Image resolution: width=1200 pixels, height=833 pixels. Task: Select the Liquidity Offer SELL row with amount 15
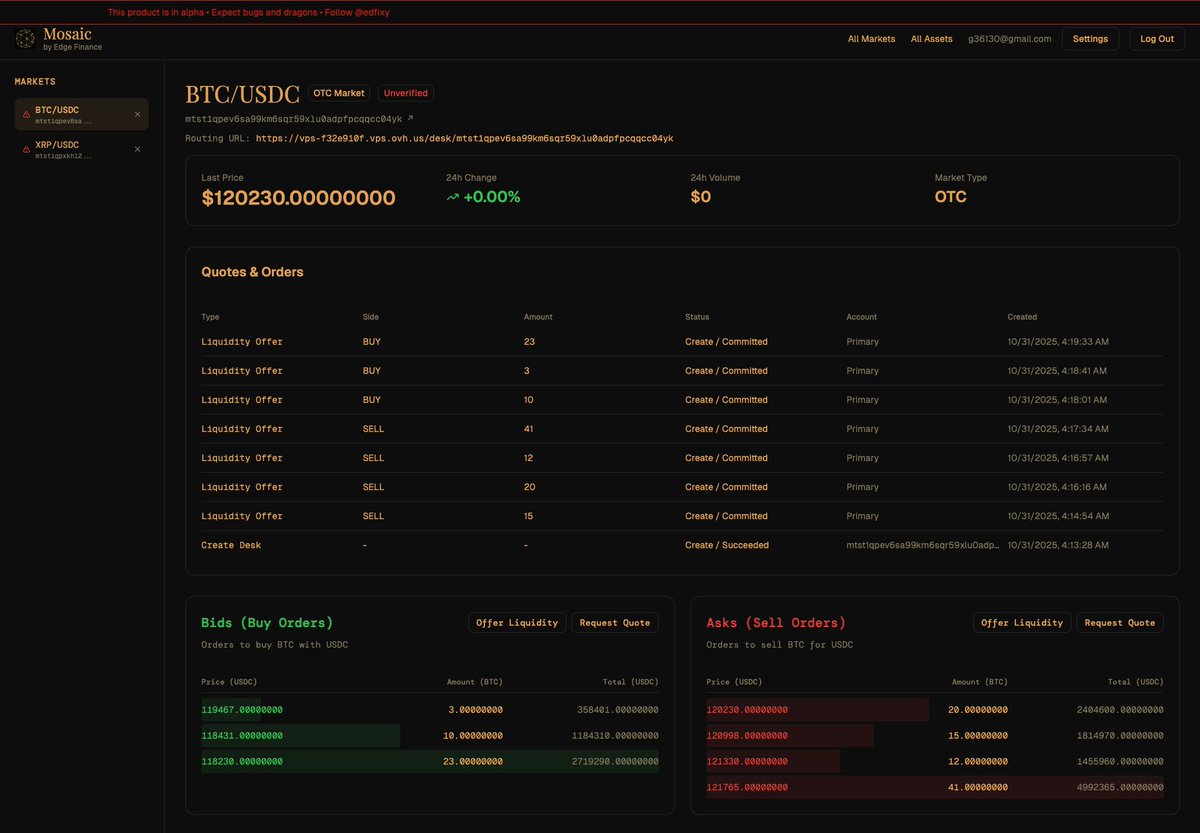(682, 516)
